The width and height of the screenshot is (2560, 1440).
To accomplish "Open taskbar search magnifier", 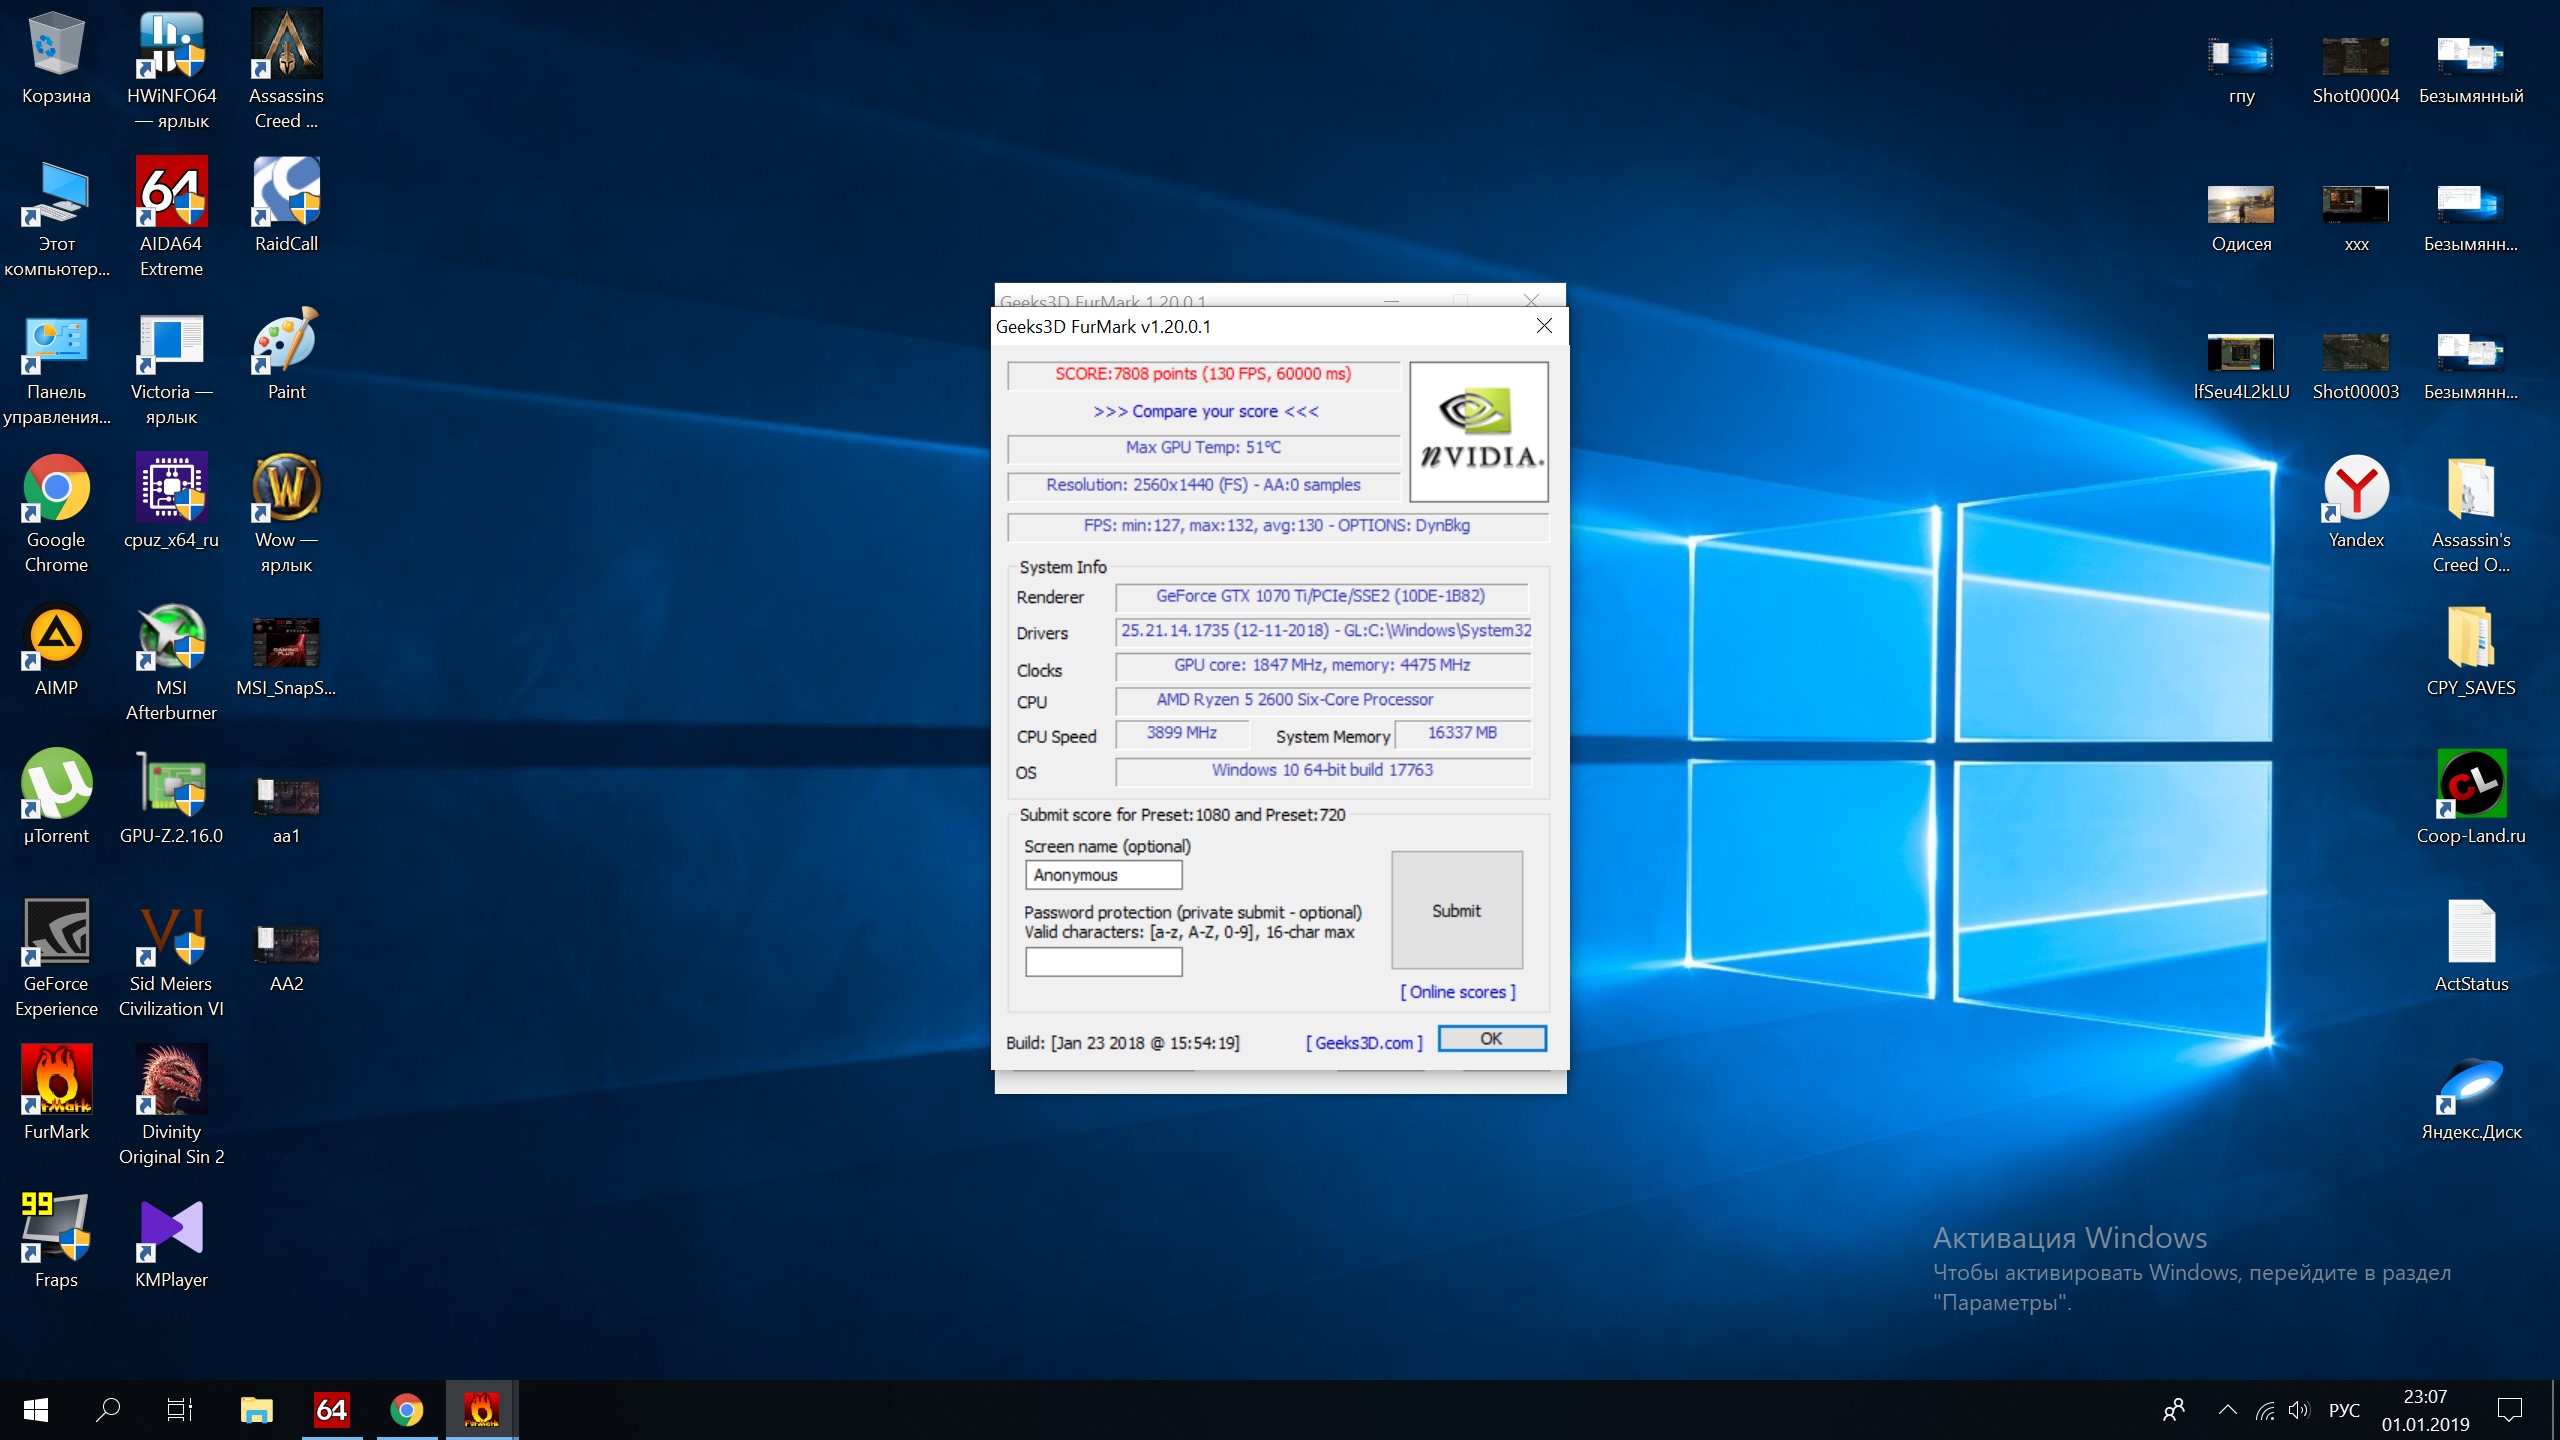I will pos(108,1410).
